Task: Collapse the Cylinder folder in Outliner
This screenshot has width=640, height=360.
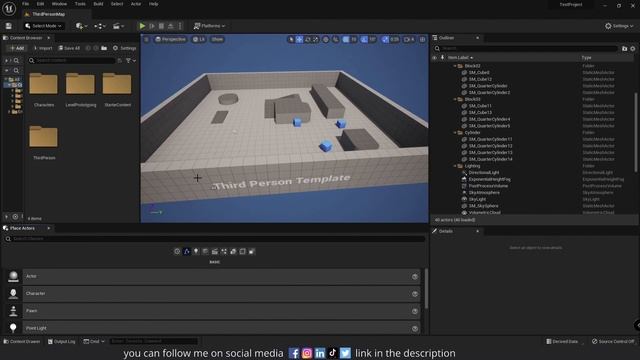Action: tap(455, 133)
